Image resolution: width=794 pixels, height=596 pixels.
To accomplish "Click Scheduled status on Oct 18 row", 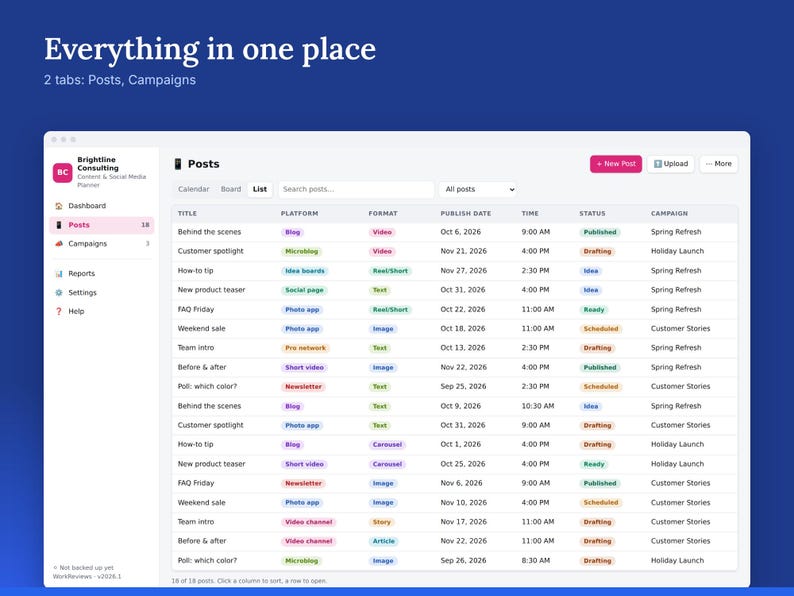I will pyautogui.click(x=601, y=329).
